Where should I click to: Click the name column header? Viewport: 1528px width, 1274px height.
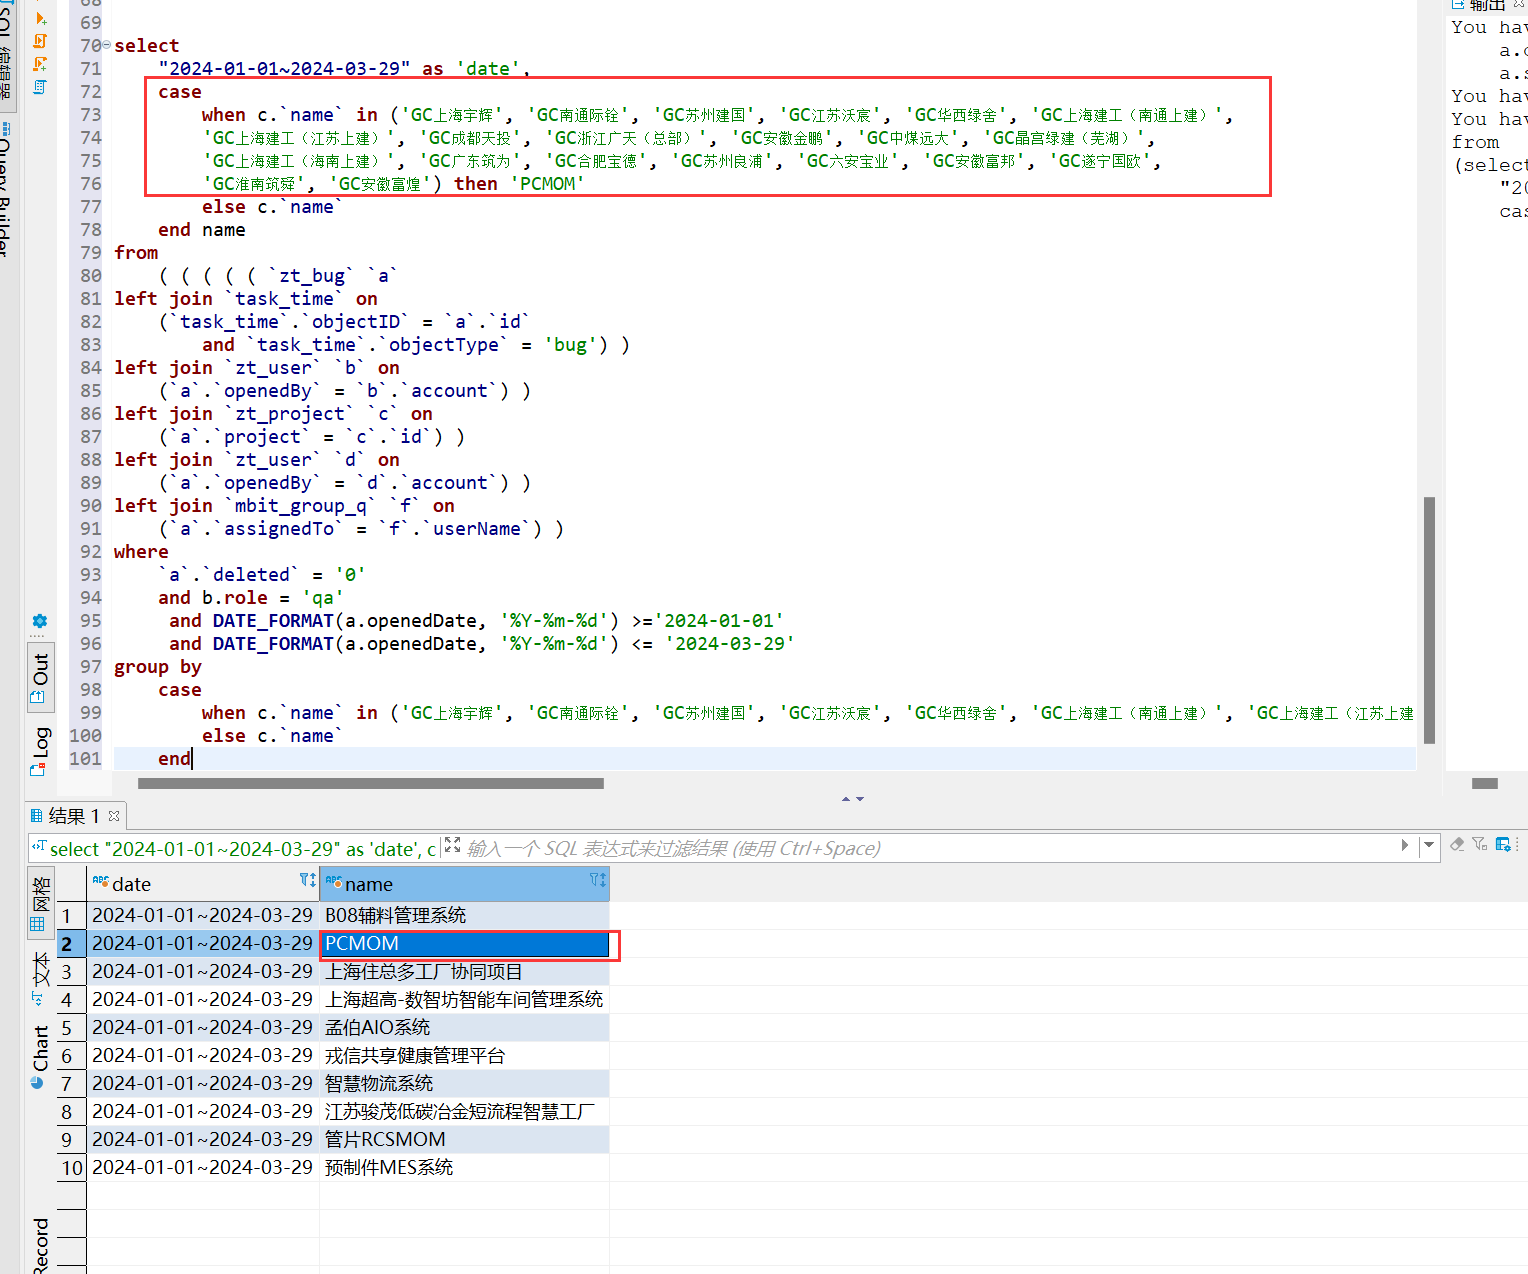pyautogui.click(x=464, y=884)
